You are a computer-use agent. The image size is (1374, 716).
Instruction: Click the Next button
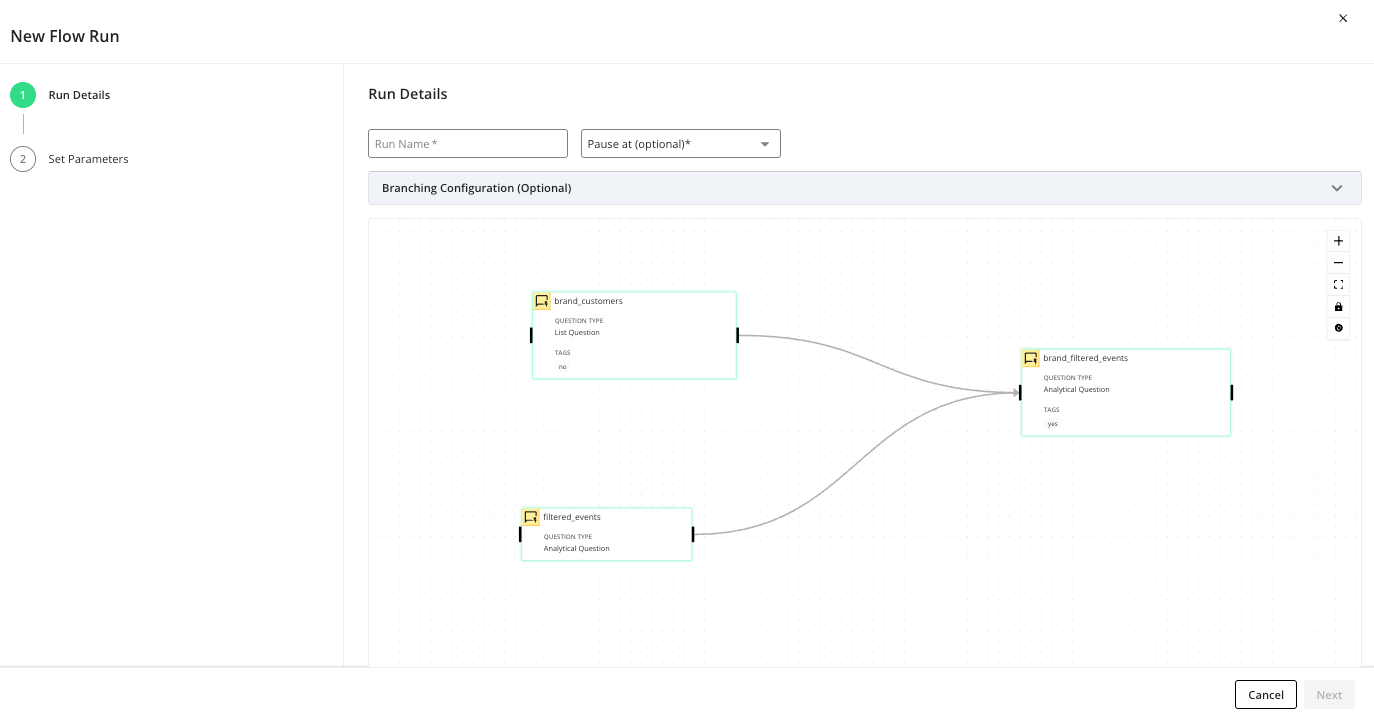pos(1329,694)
